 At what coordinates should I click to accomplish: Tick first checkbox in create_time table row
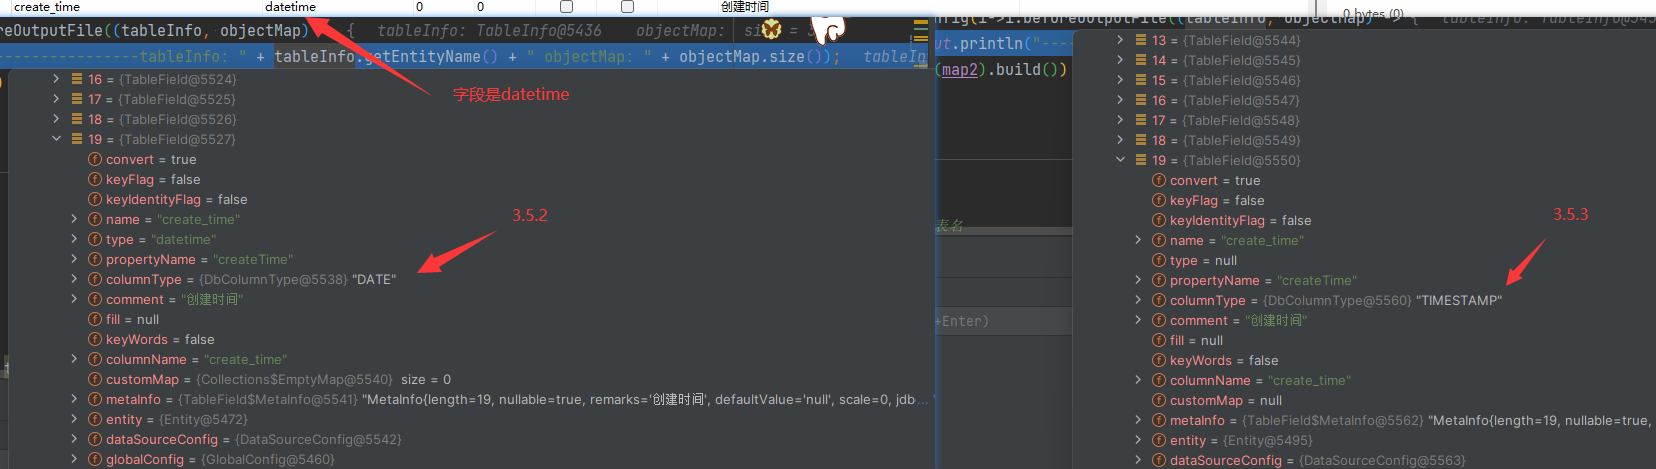tap(566, 6)
